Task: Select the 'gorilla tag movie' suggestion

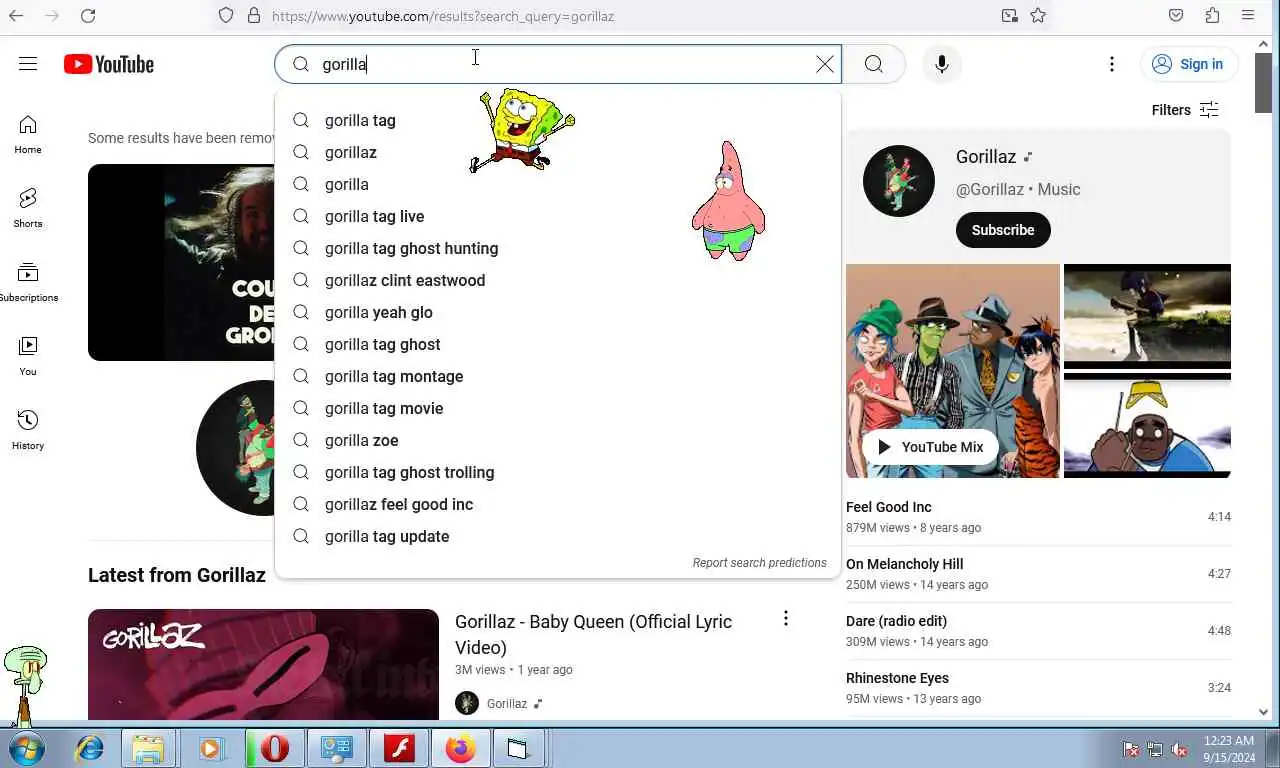Action: pos(558,408)
